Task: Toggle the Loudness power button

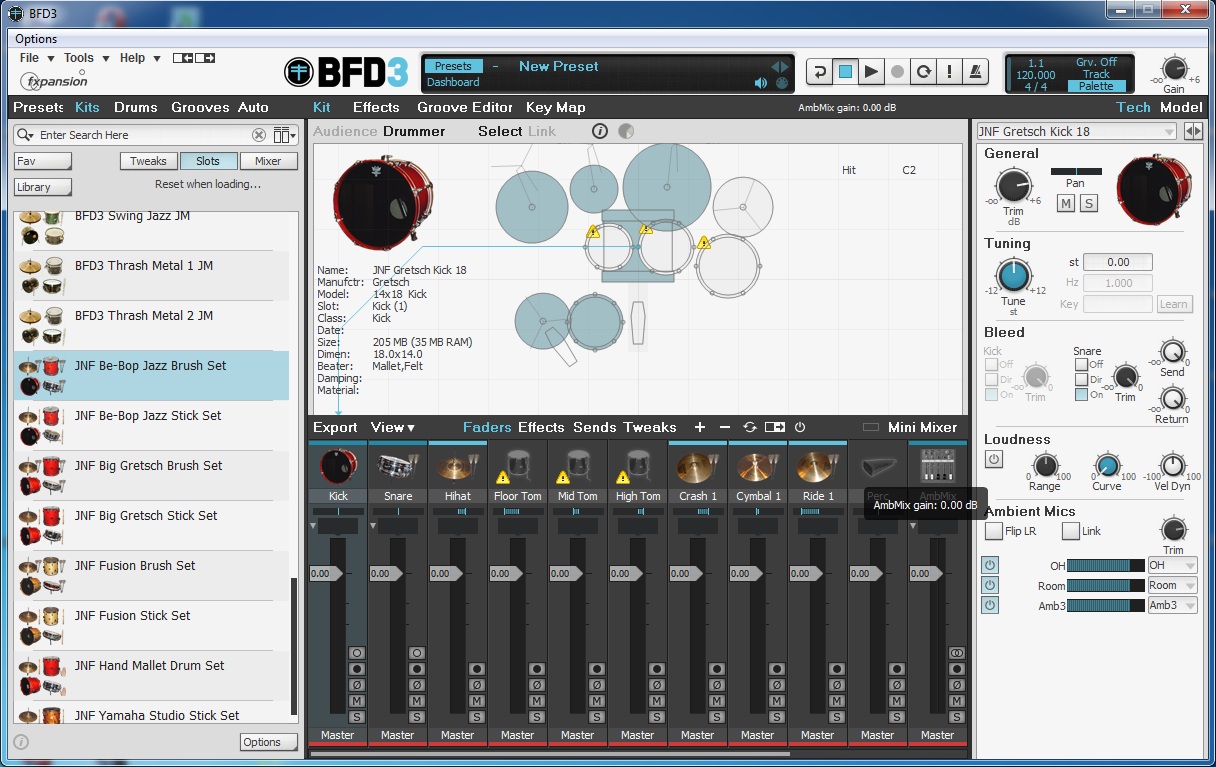Action: coord(994,459)
